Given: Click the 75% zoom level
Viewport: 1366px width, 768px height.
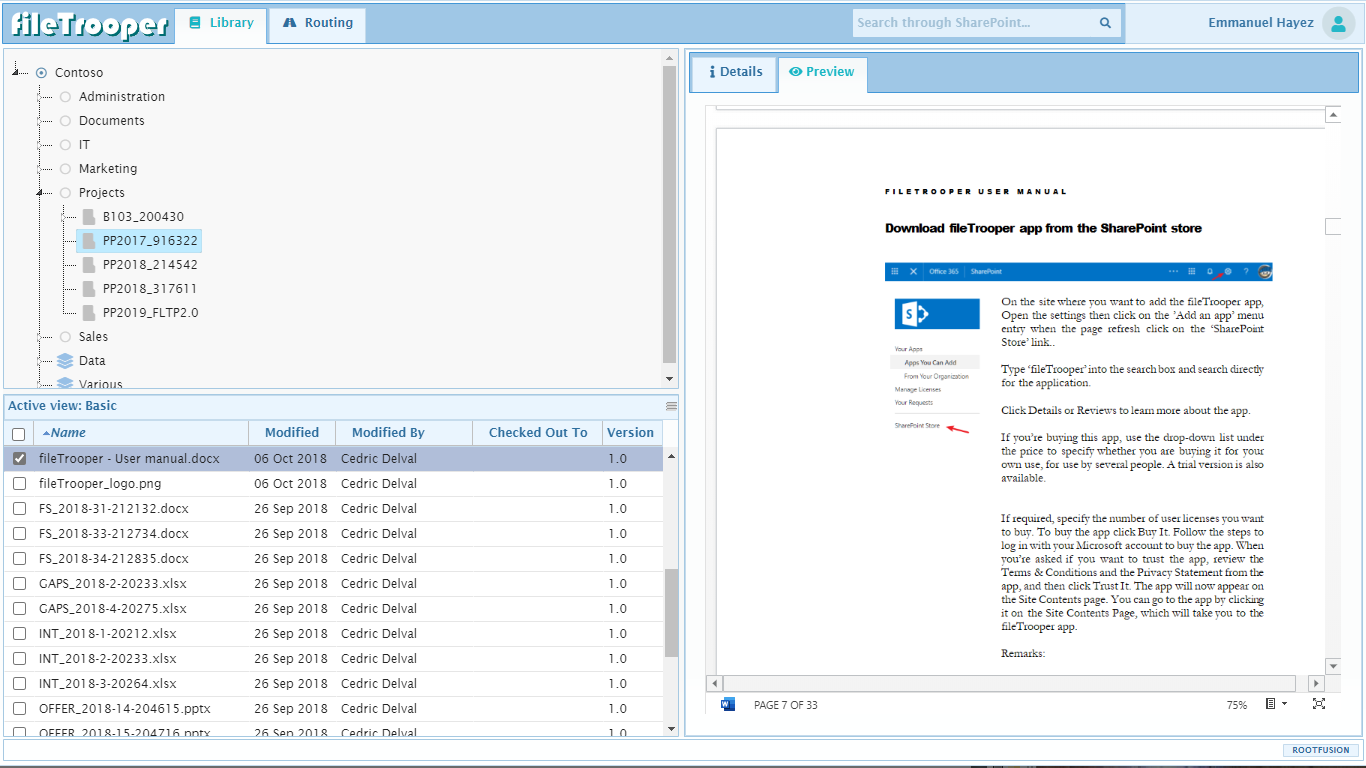Looking at the screenshot, I should 1237,705.
